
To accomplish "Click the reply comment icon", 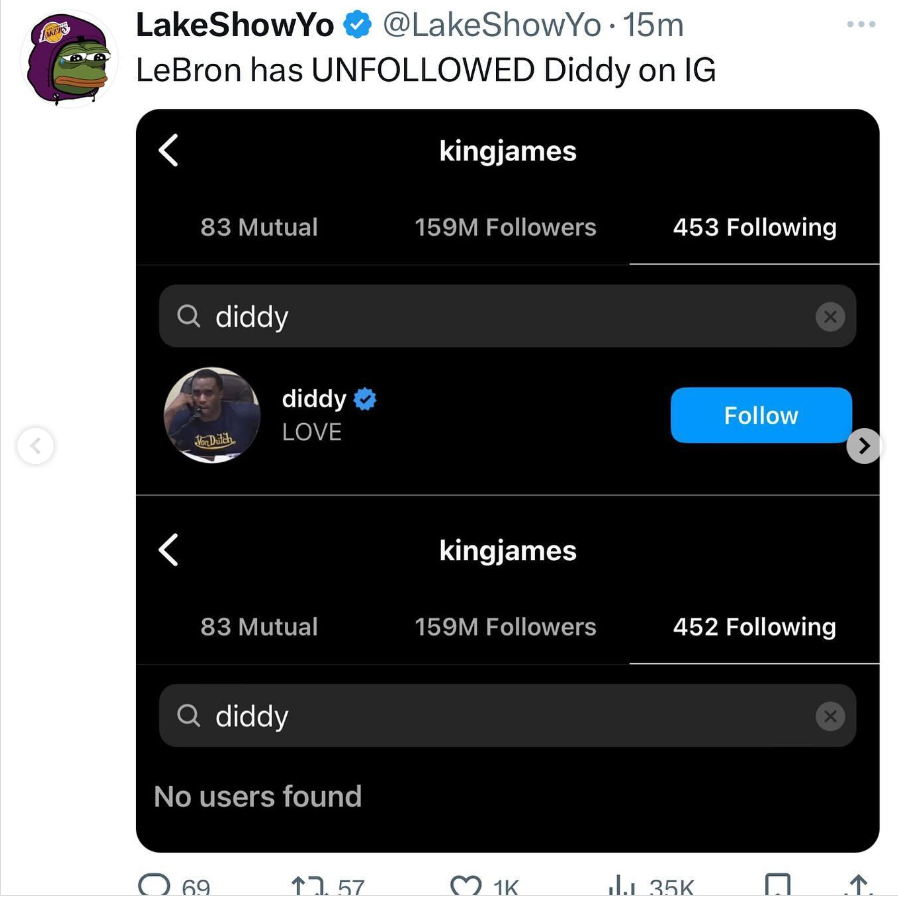I will (x=153, y=886).
